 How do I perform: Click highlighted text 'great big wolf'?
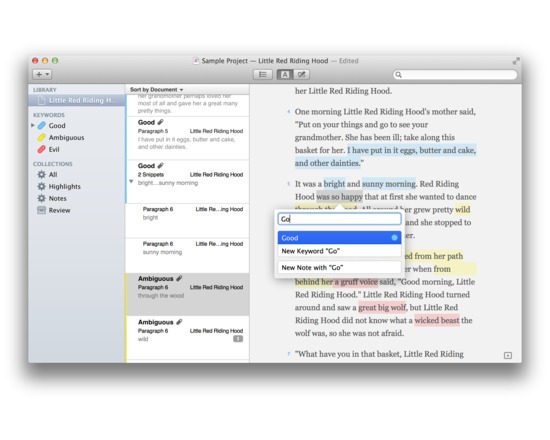pos(382,308)
